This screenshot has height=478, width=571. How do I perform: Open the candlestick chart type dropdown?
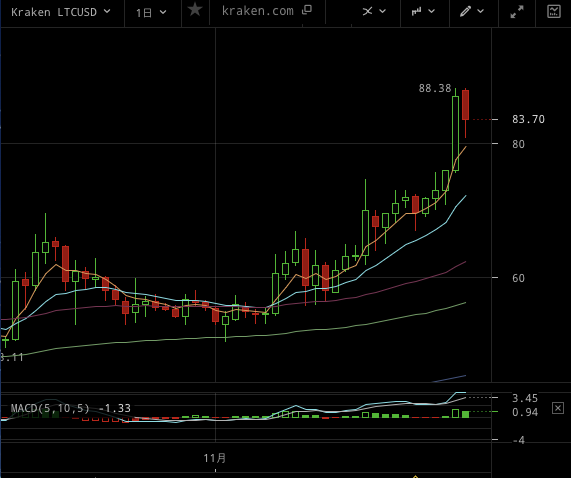click(423, 12)
